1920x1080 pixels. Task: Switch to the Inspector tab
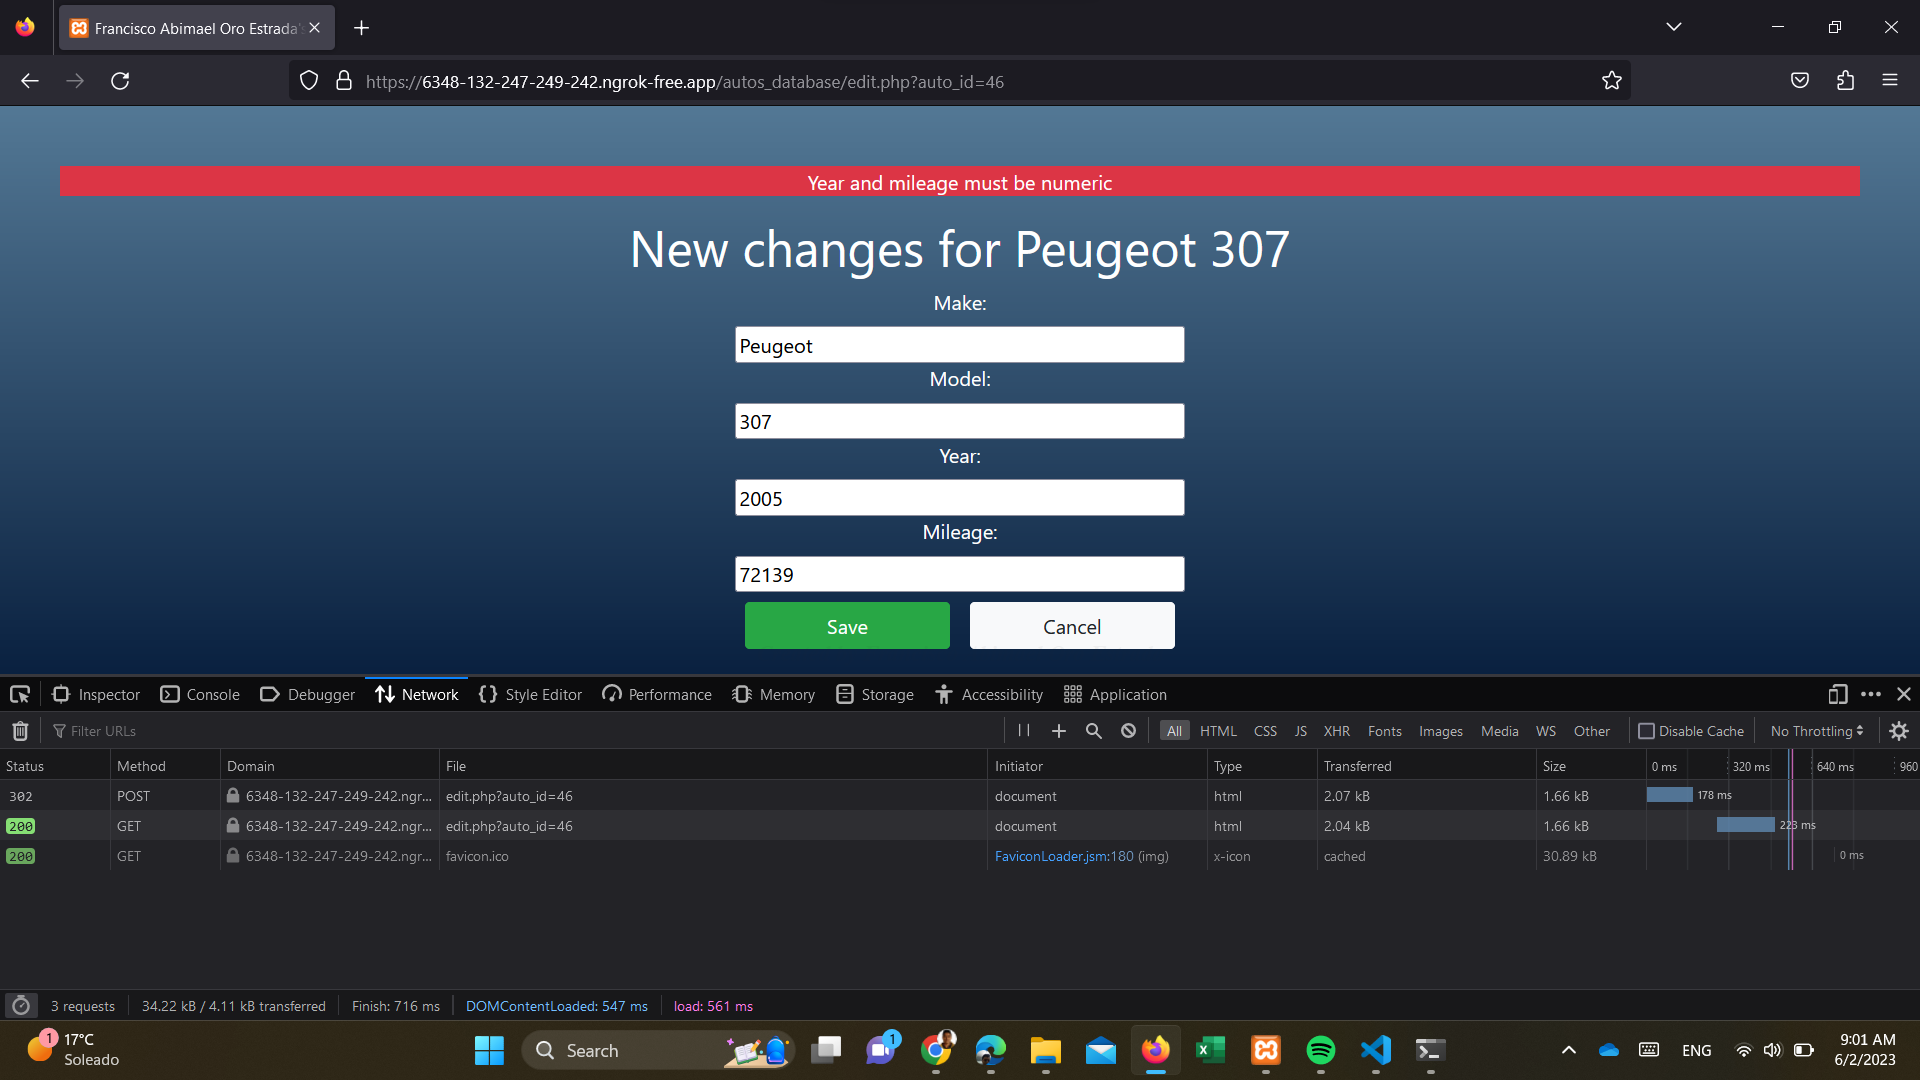[x=96, y=694]
